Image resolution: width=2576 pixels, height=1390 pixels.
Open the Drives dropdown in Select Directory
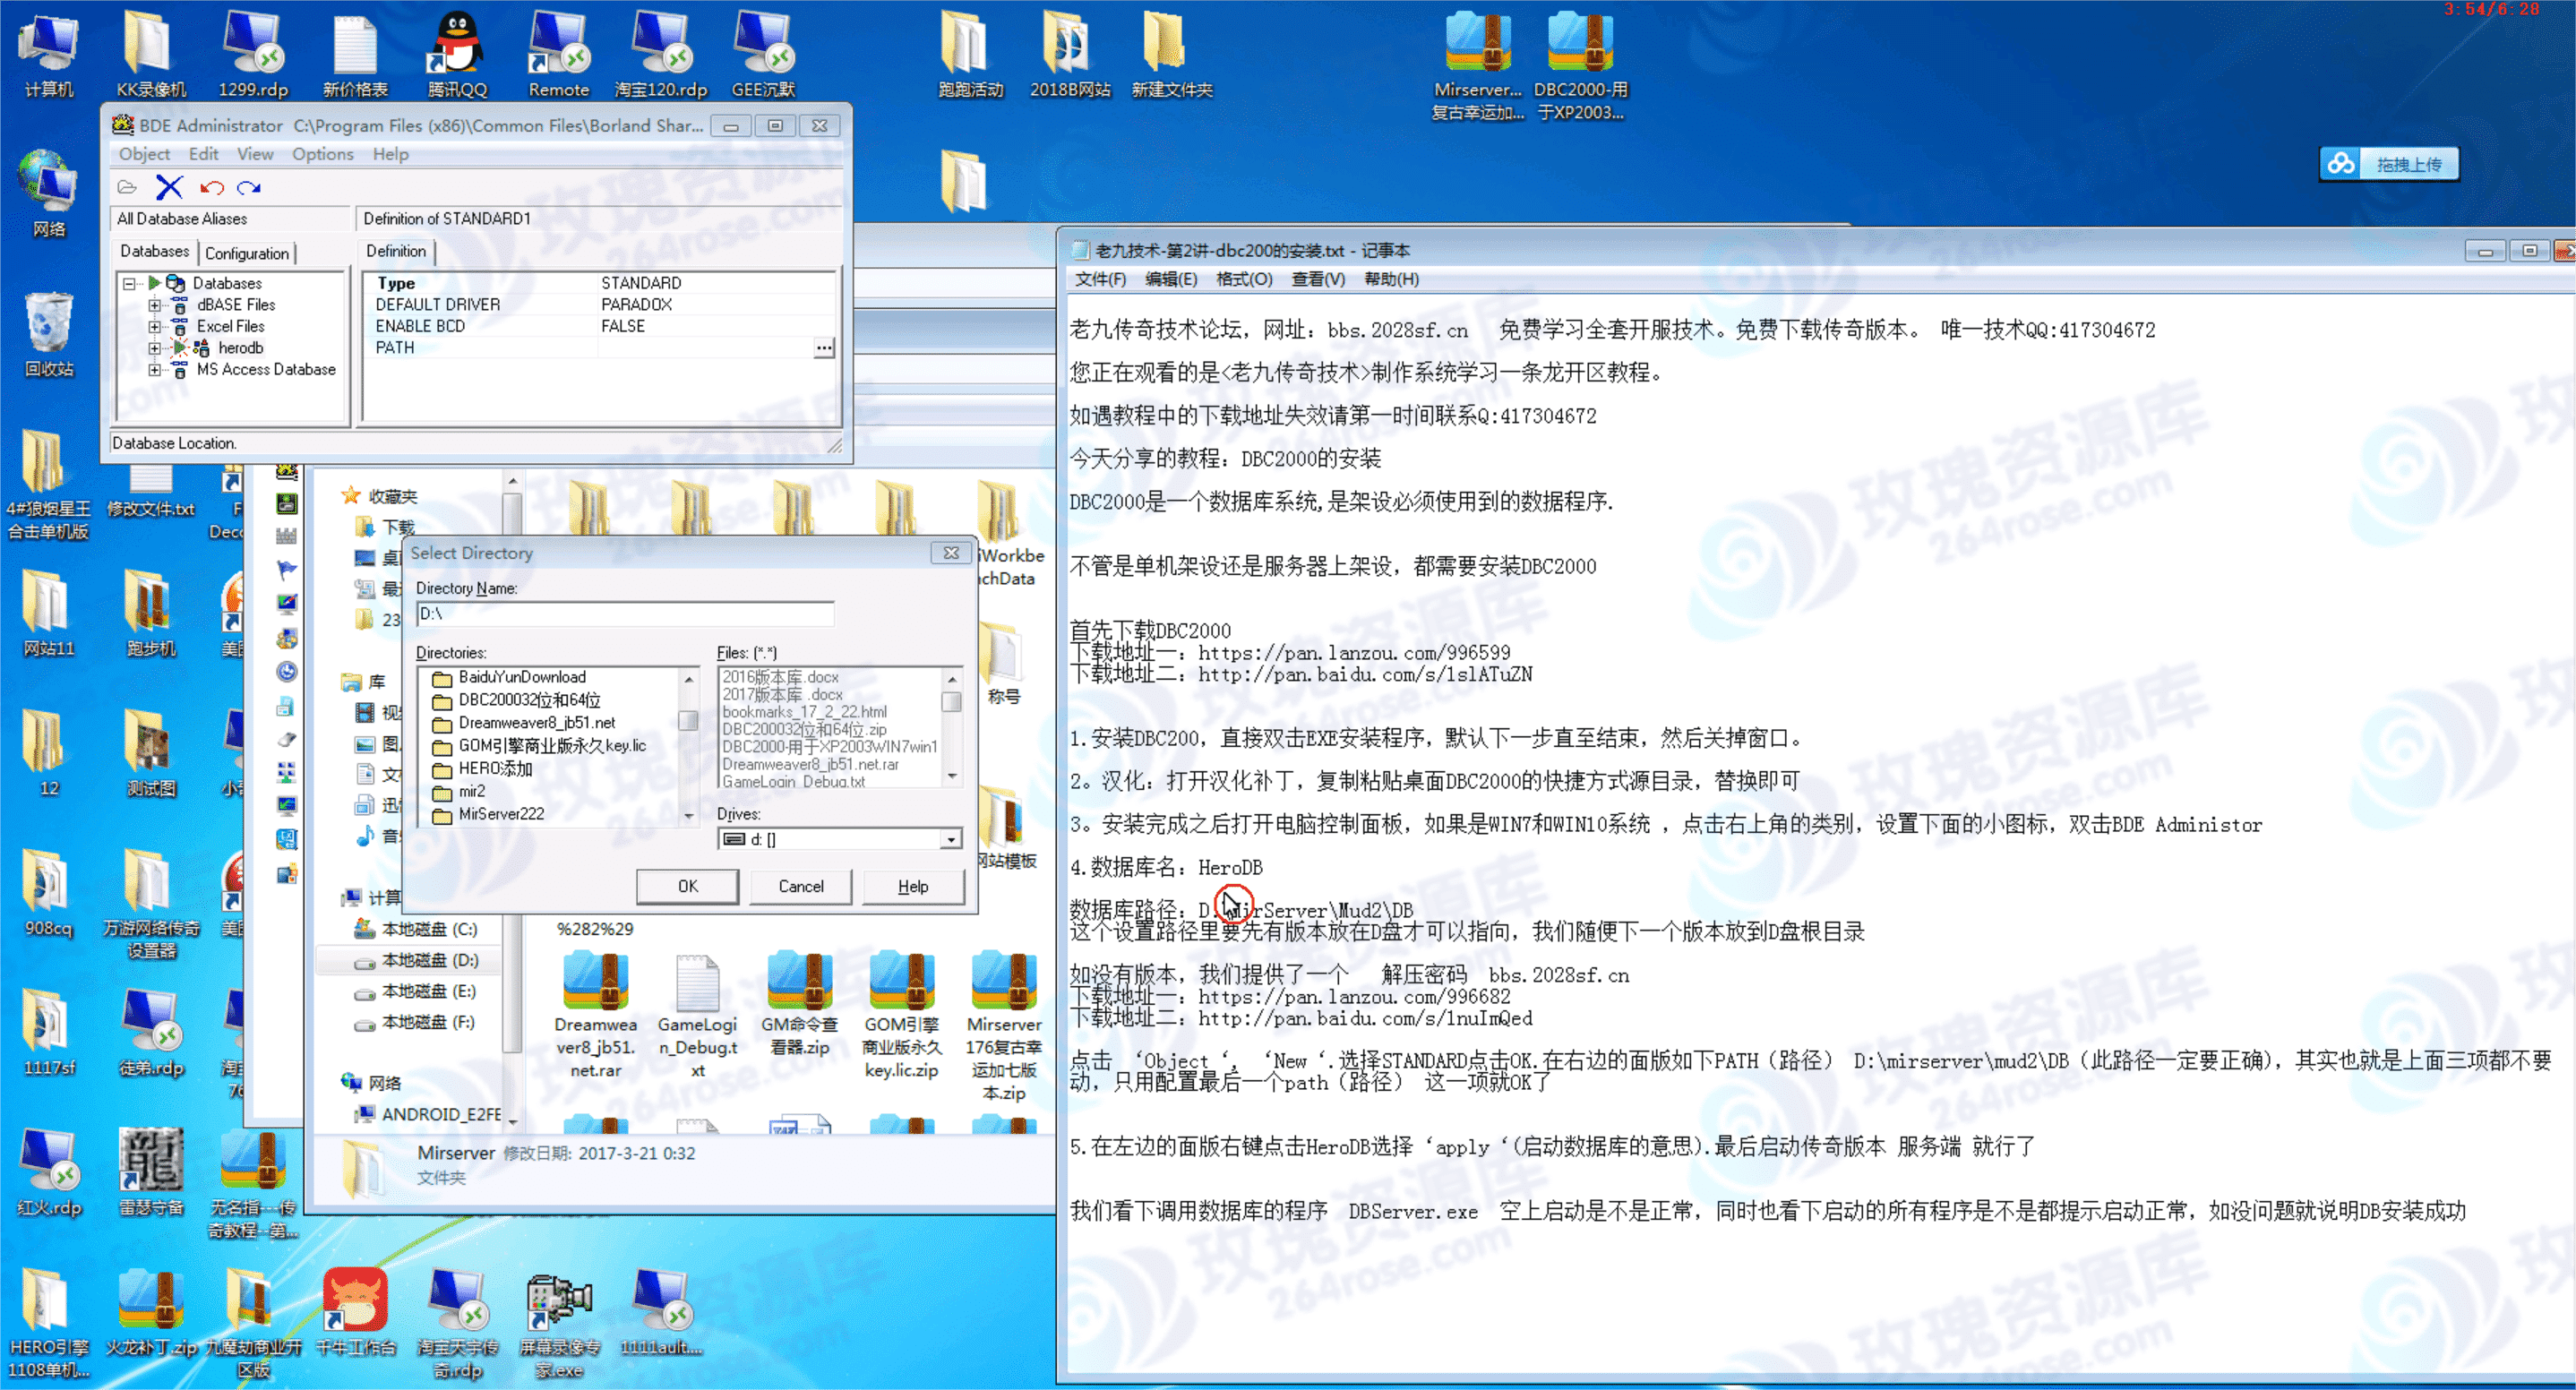coord(950,839)
